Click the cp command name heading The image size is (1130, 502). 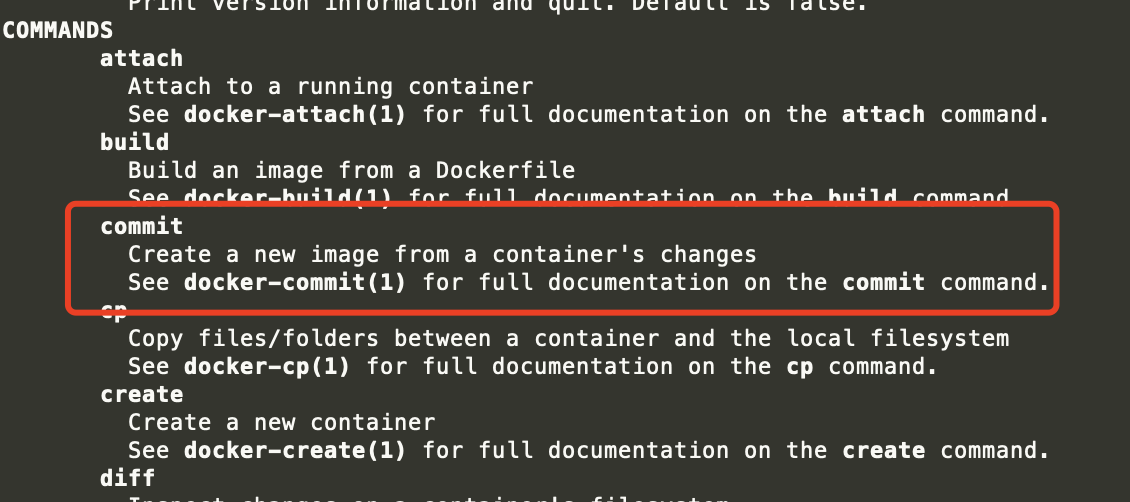(113, 312)
